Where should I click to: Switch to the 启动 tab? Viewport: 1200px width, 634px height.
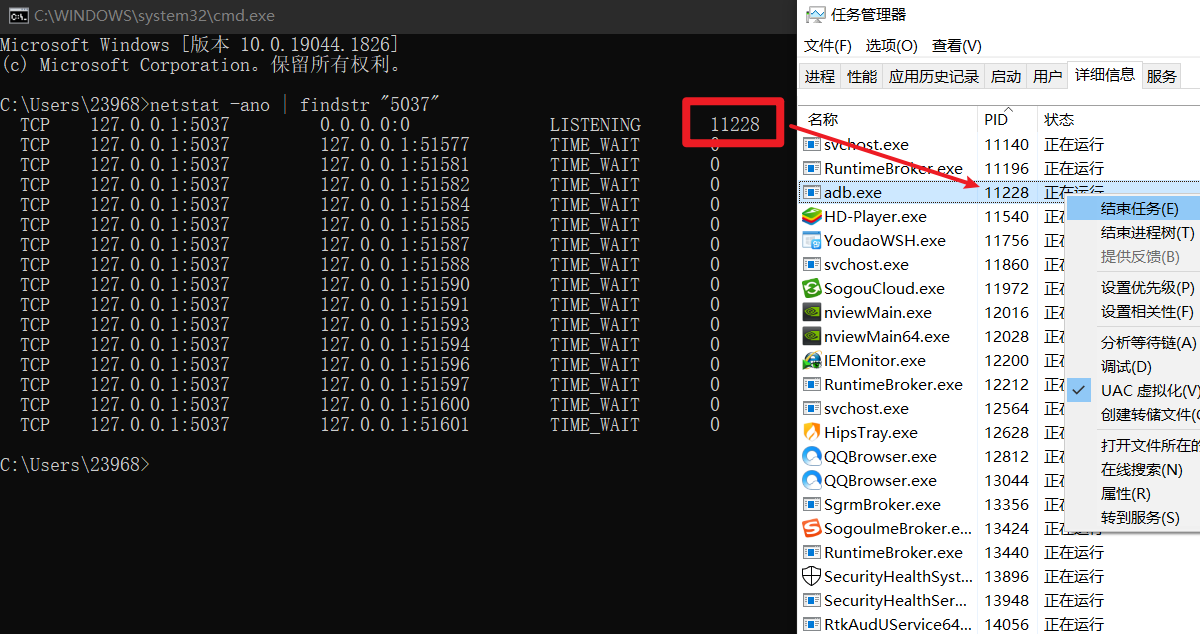(x=1005, y=76)
